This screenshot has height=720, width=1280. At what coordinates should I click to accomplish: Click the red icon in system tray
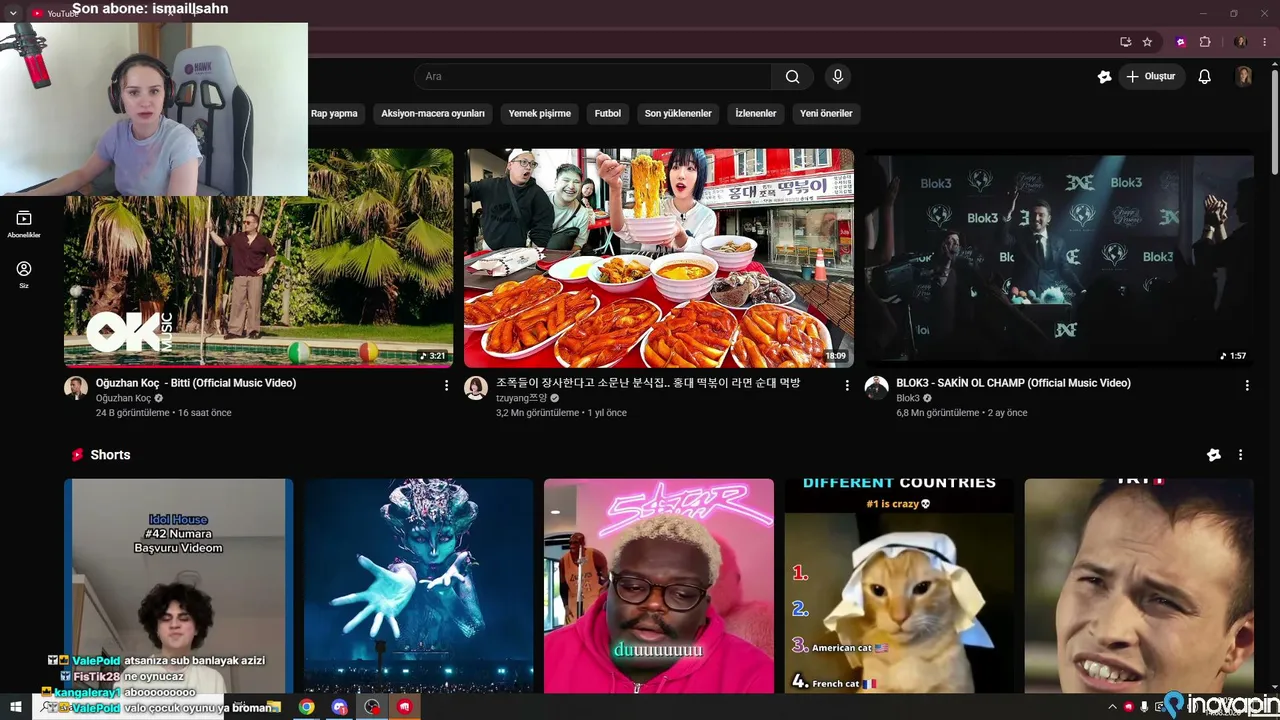pyautogui.click(x=1128, y=707)
